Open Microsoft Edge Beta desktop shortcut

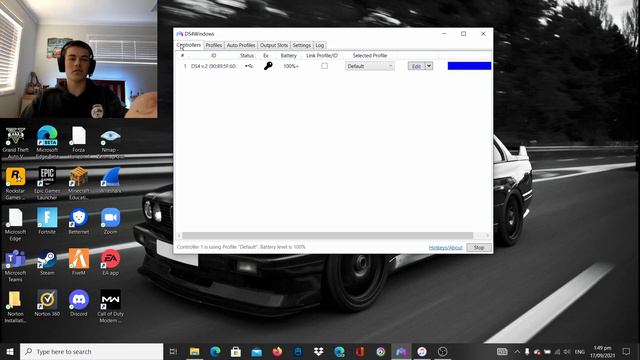tap(47, 142)
